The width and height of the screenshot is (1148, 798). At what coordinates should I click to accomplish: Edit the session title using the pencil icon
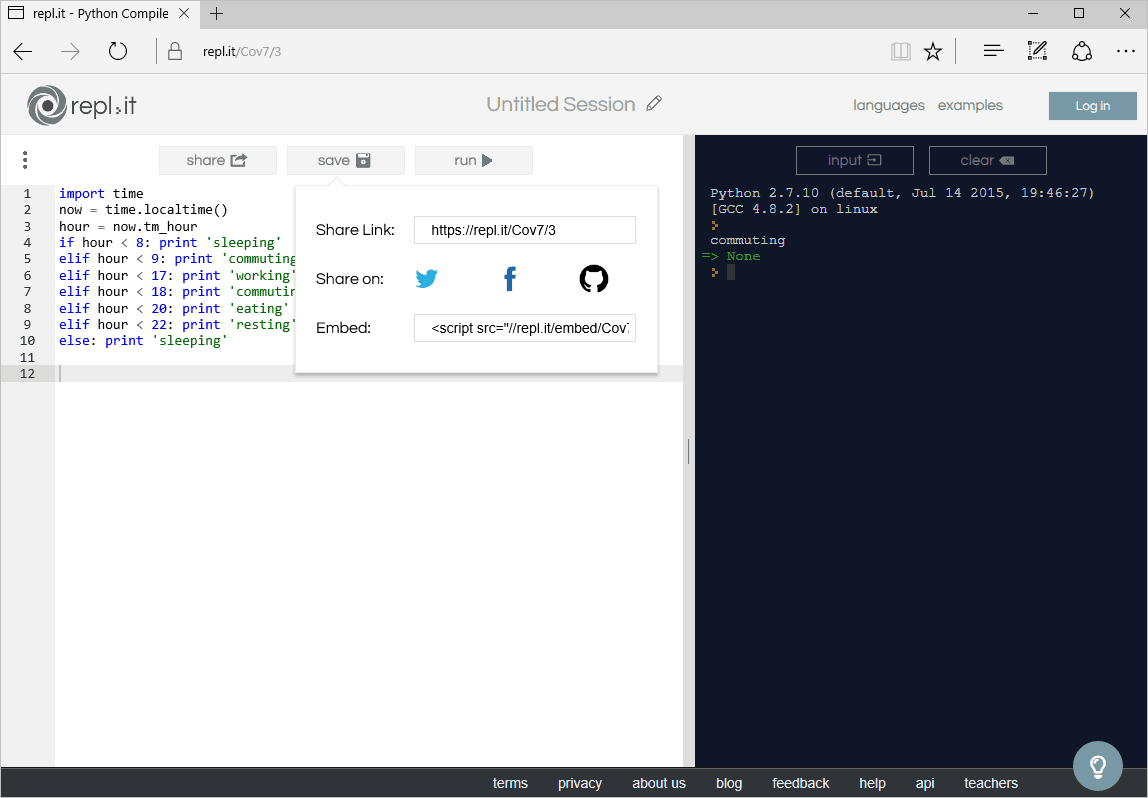[x=655, y=103]
